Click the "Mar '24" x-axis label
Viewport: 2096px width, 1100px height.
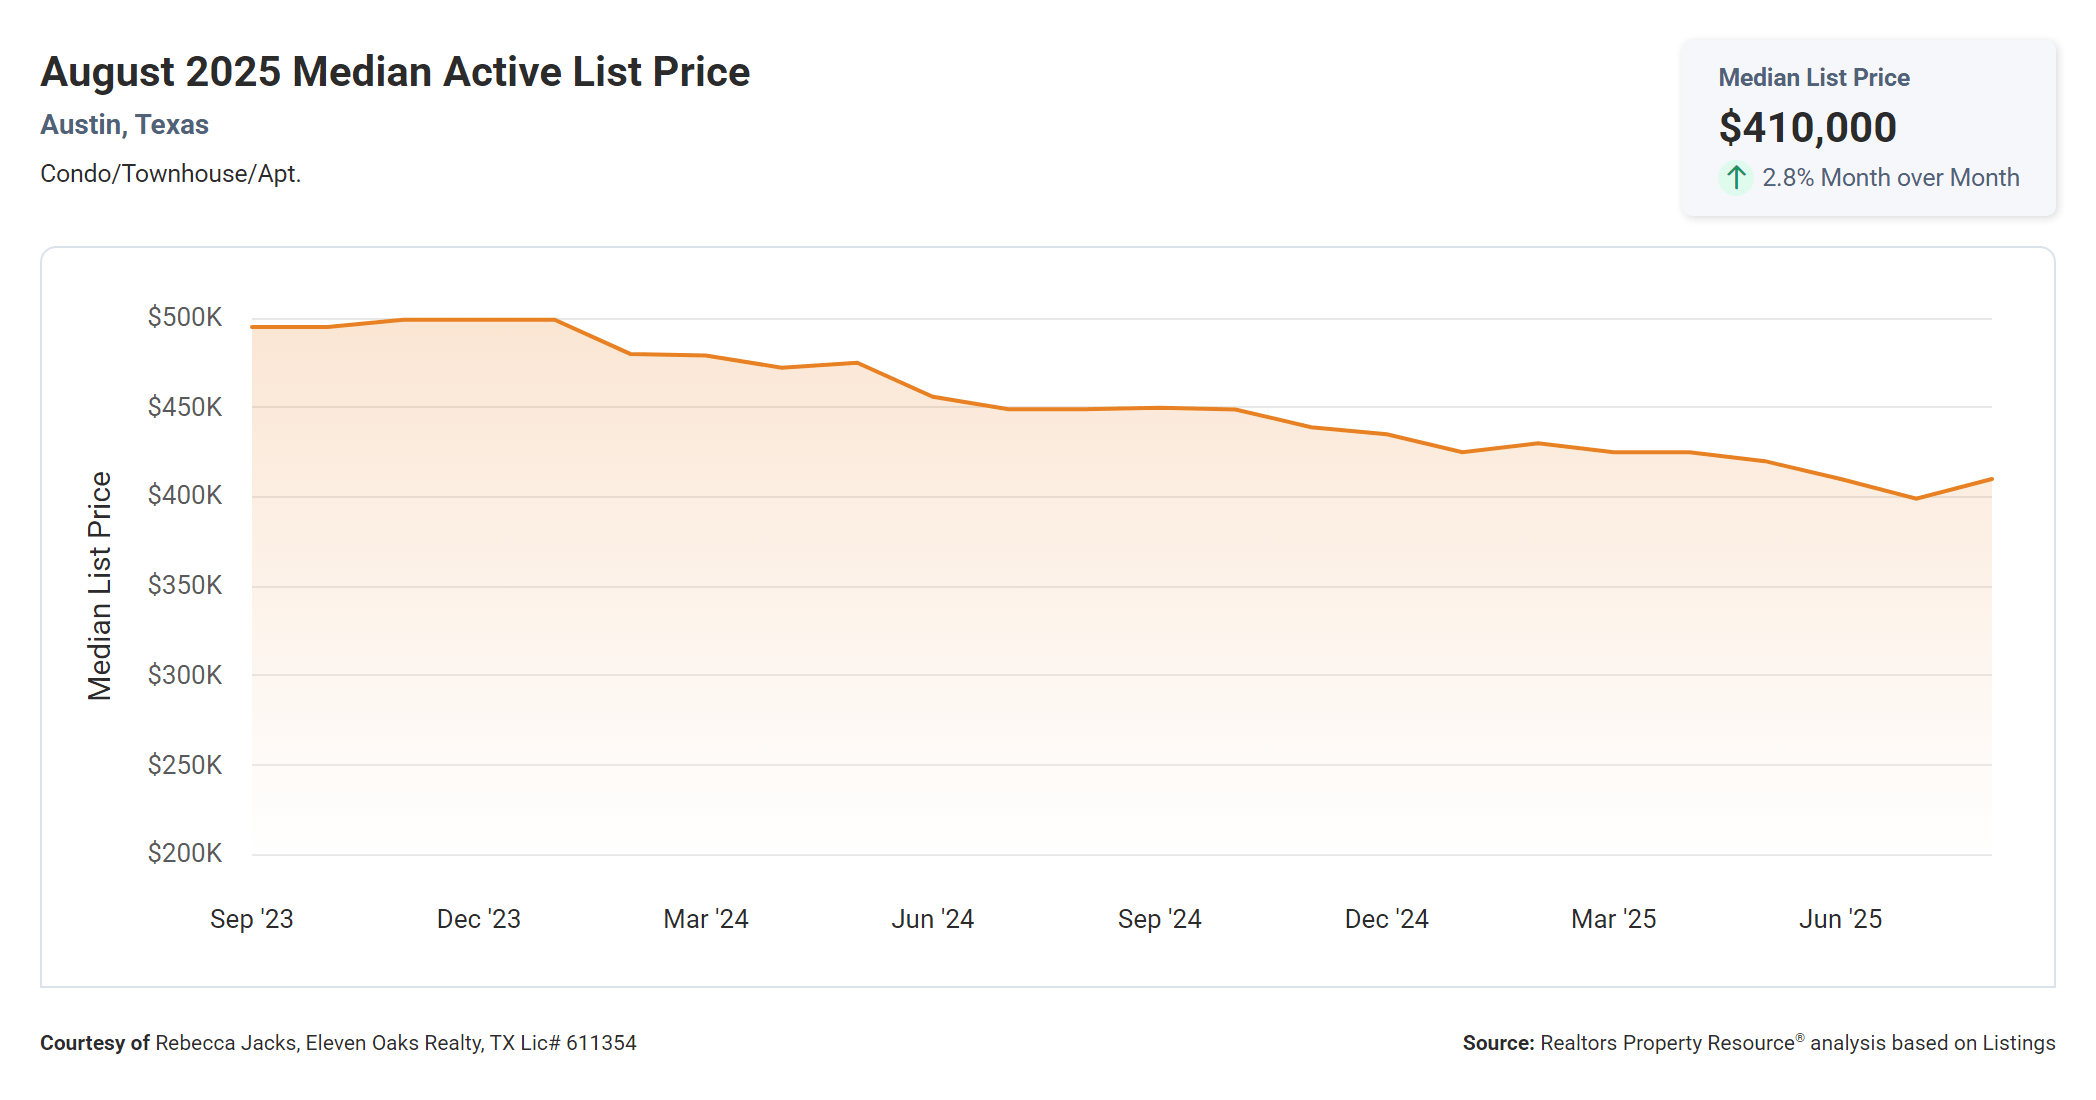coord(706,919)
